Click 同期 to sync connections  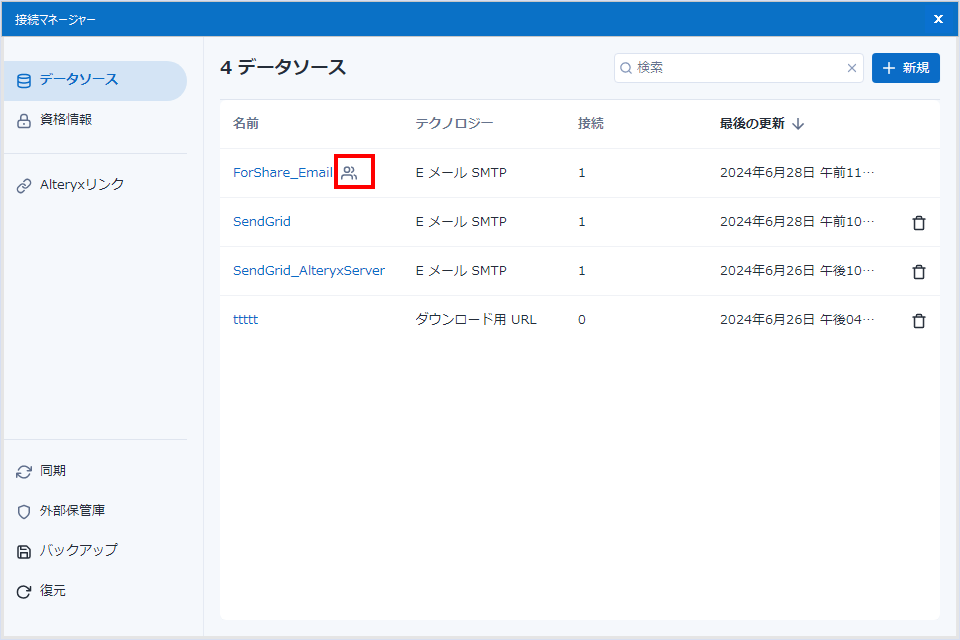click(x=52, y=471)
